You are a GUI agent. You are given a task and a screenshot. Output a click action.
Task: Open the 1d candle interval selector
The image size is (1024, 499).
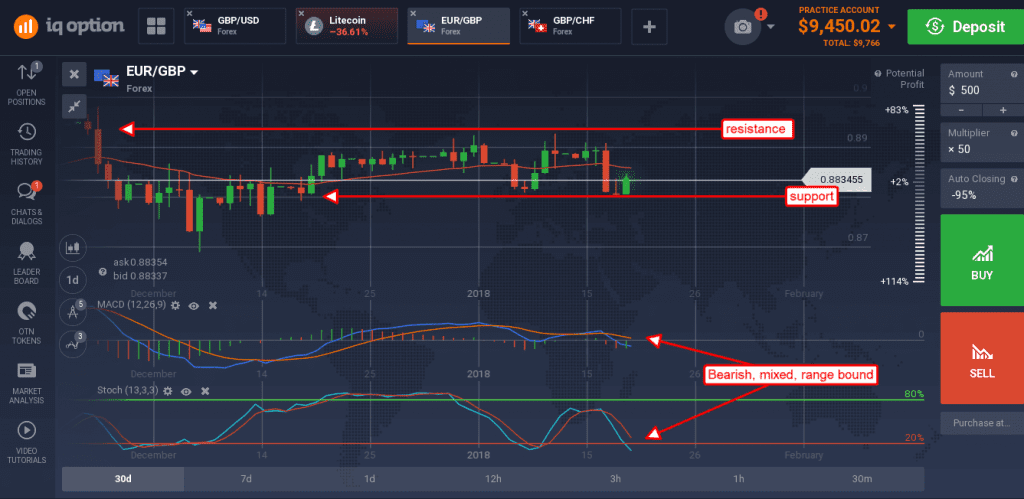72,281
